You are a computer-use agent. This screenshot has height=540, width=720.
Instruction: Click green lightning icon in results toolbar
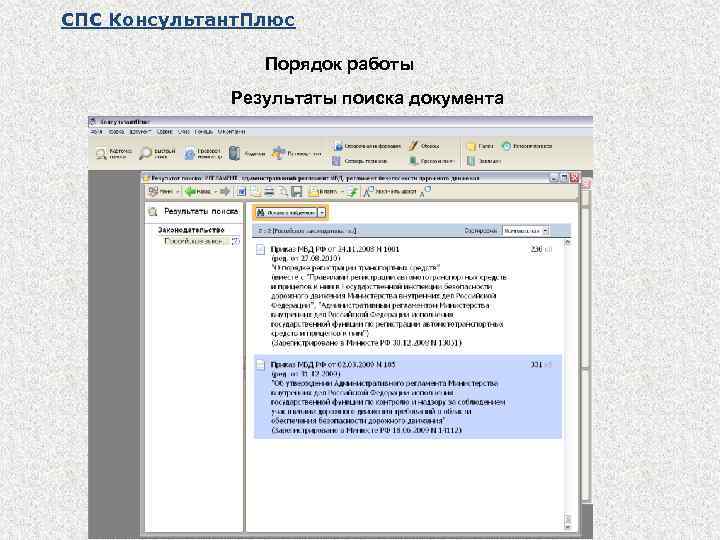point(352,191)
